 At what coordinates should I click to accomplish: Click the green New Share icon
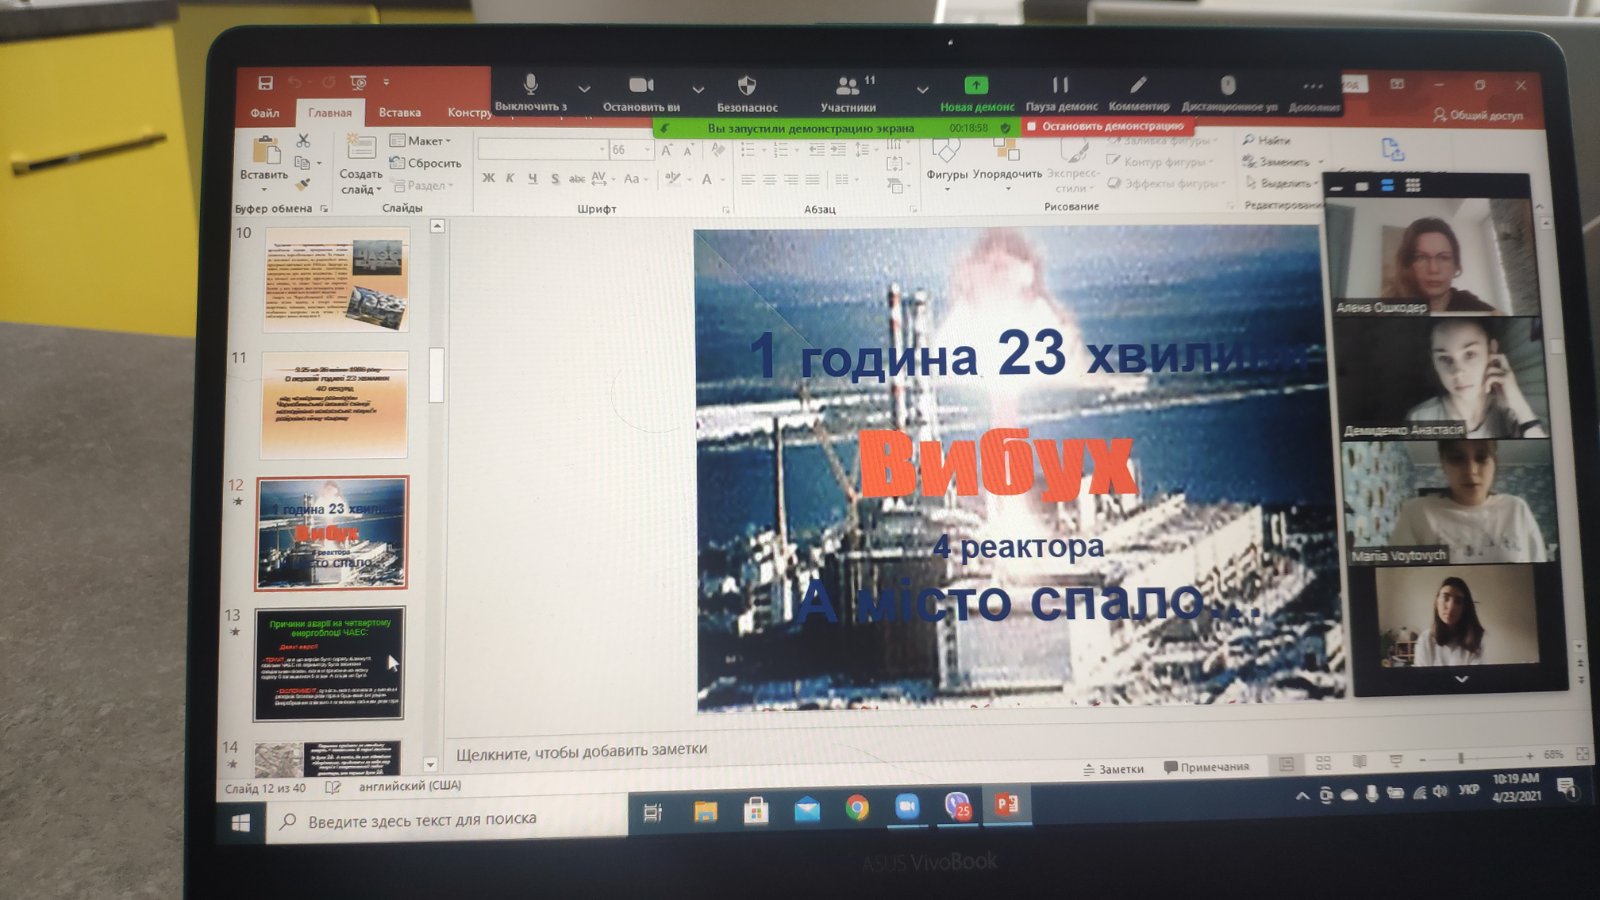point(976,87)
